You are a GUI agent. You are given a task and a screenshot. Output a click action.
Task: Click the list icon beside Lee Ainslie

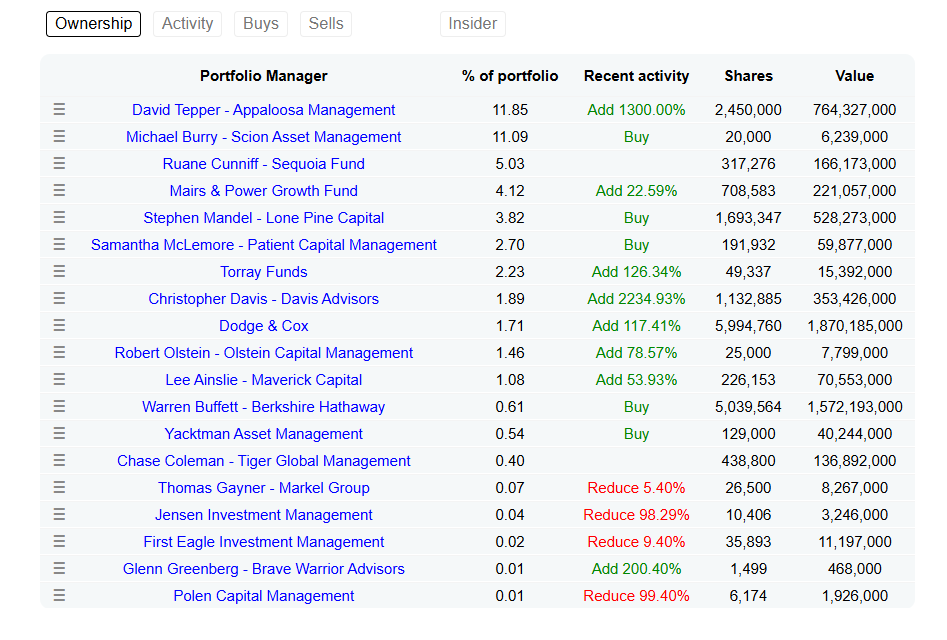point(59,380)
